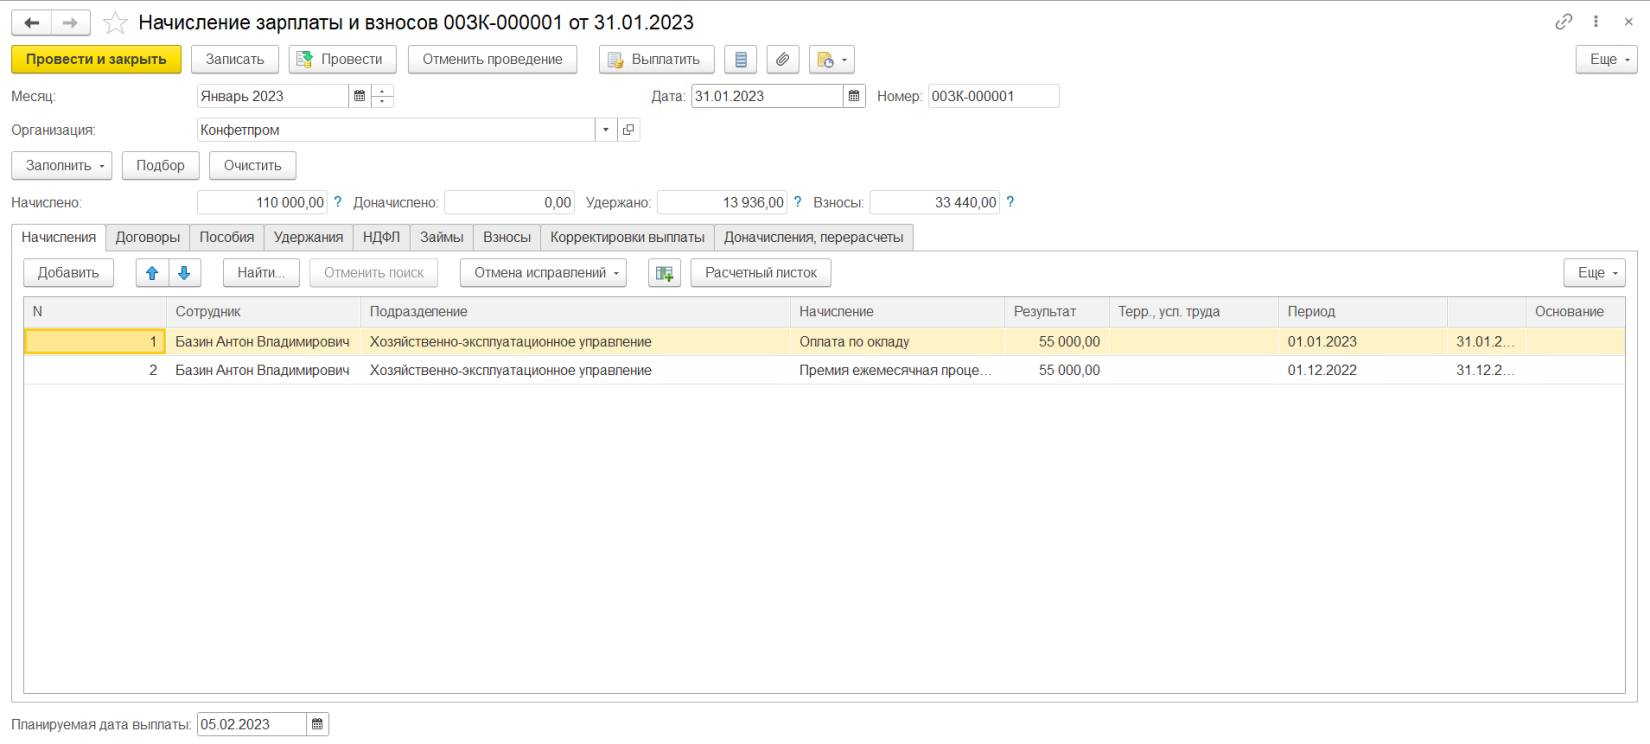Select the Премия ежемесячная accrual row
Screen dimensions: 1650x744
[x=894, y=370]
